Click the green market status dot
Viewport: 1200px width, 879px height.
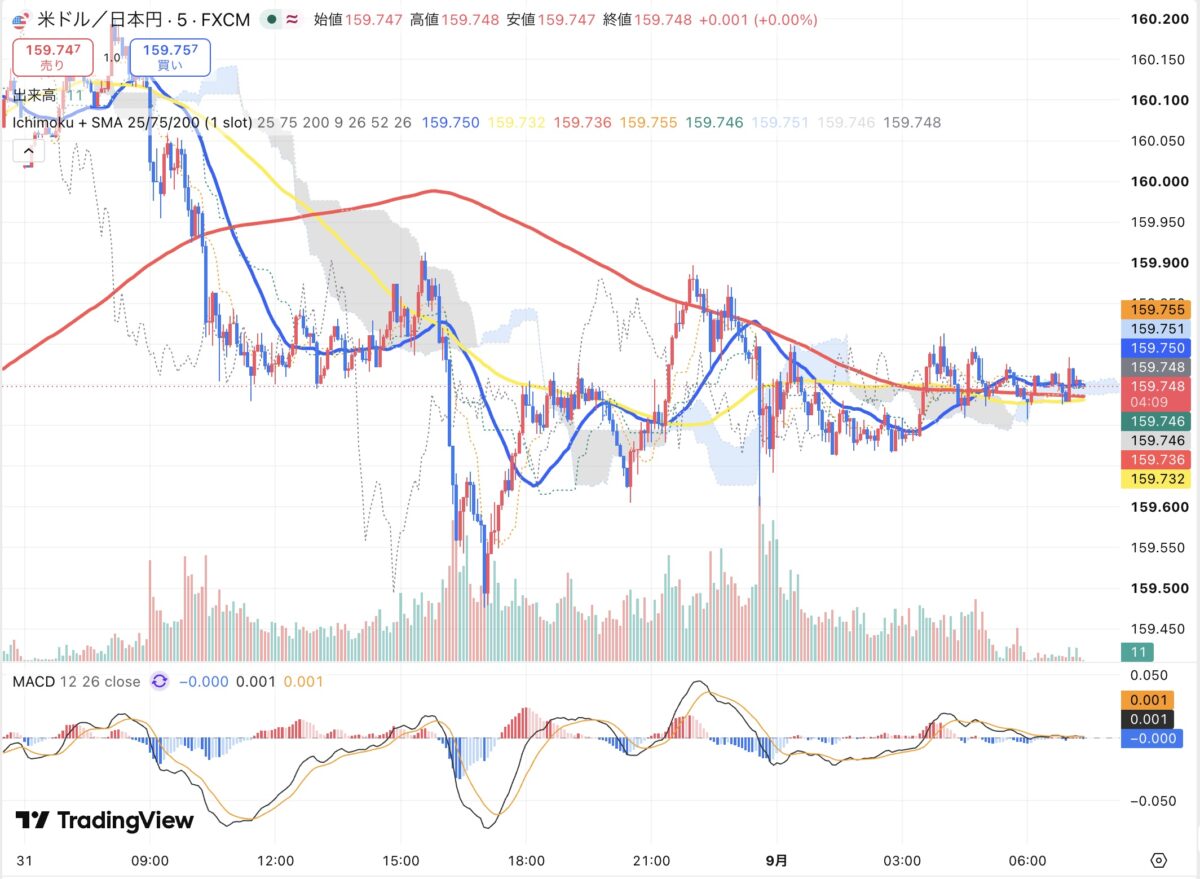coord(271,20)
